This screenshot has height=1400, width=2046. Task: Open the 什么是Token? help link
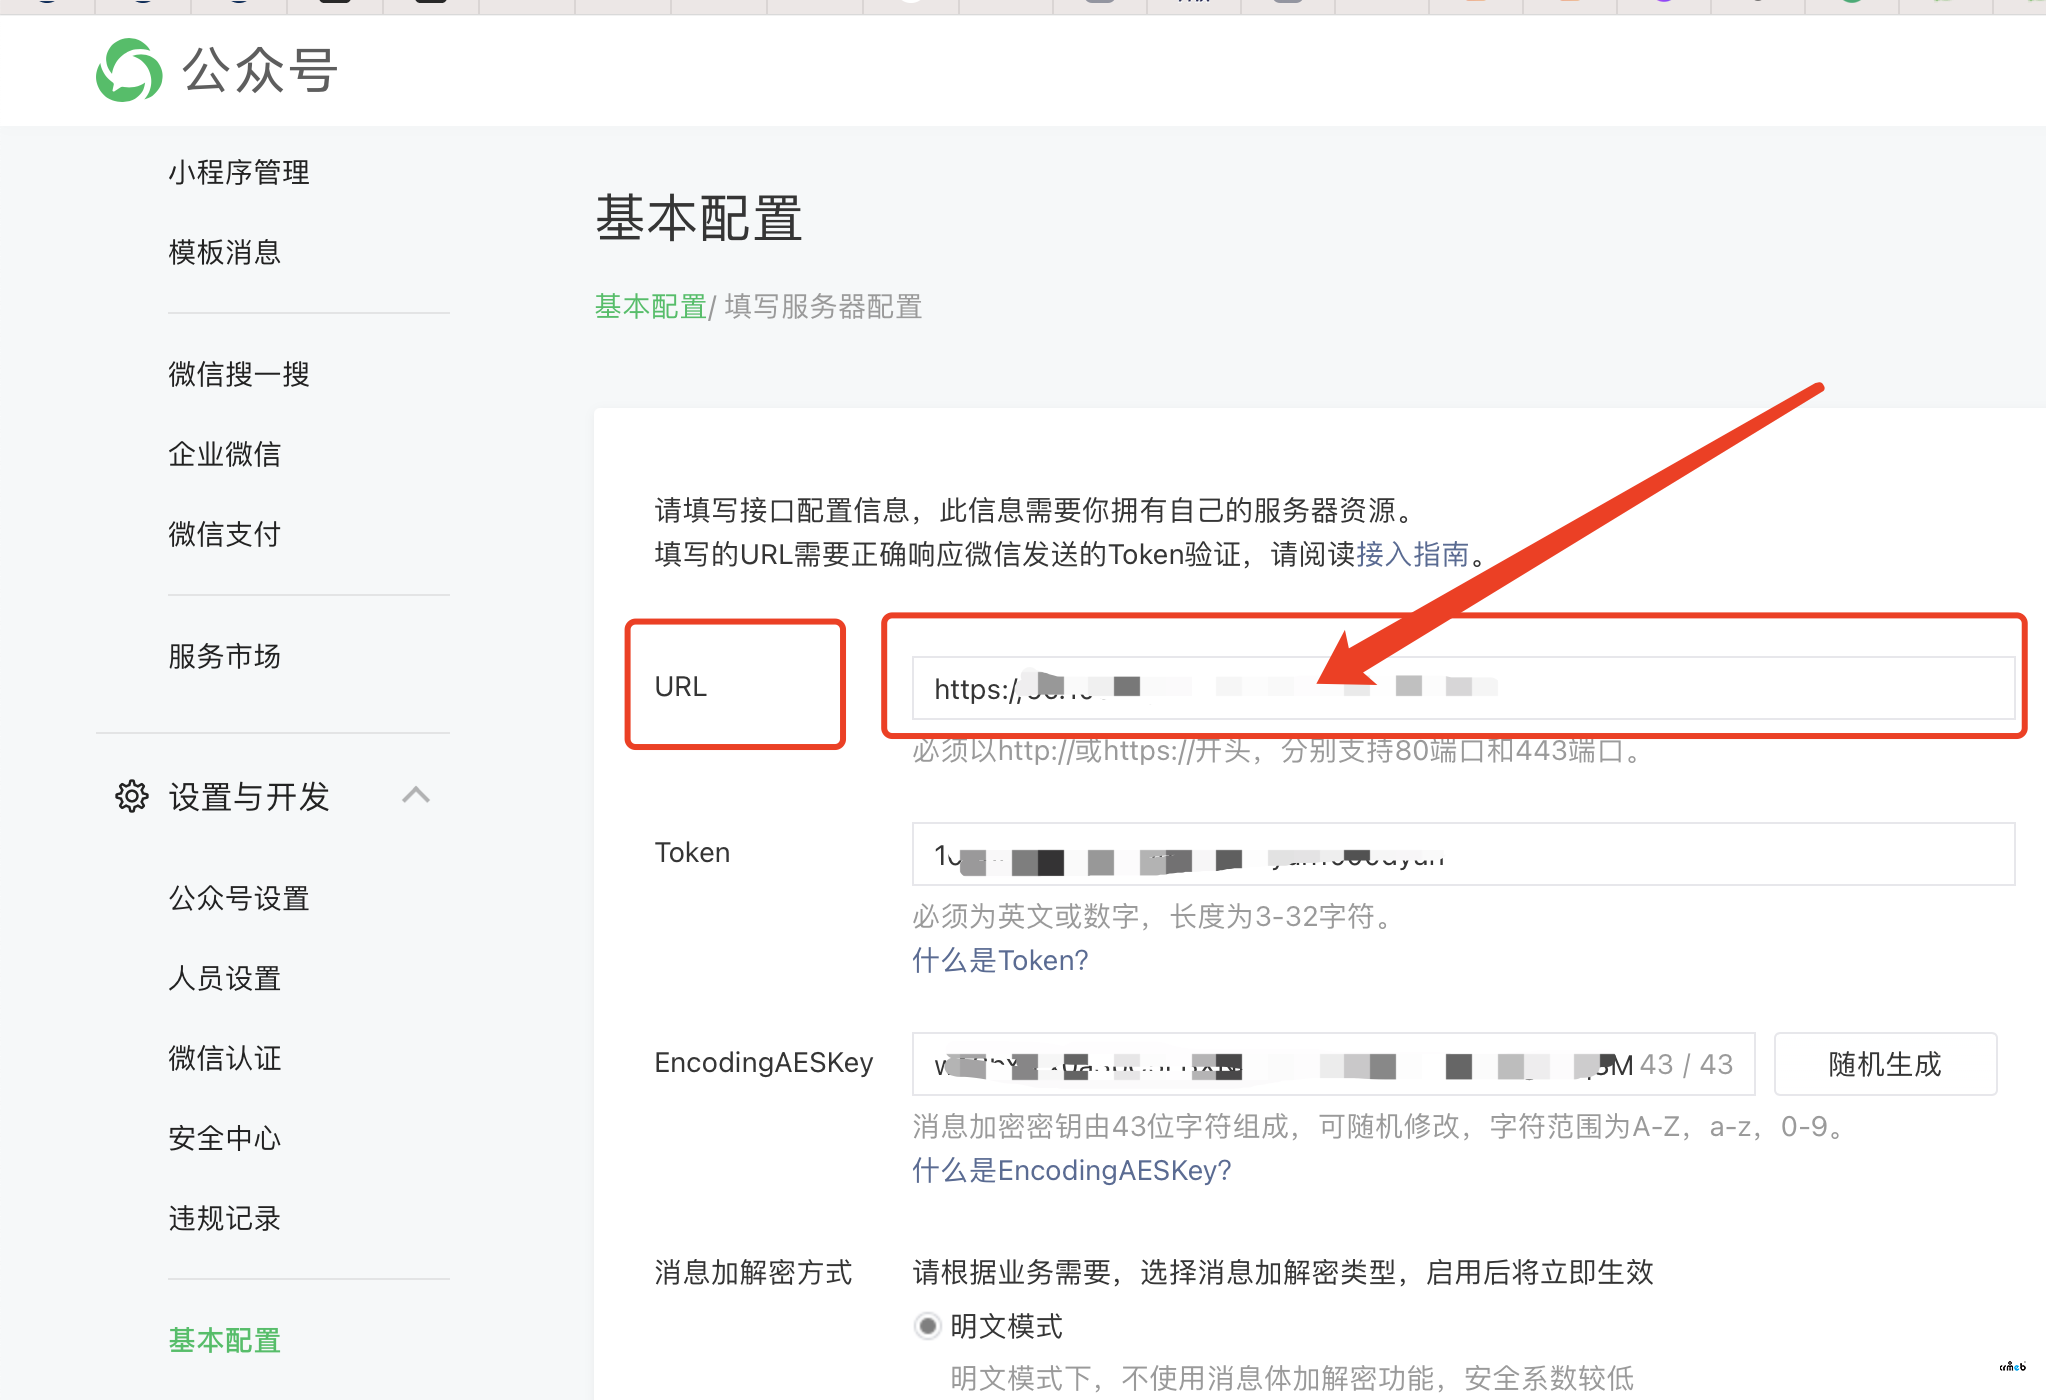[1000, 960]
